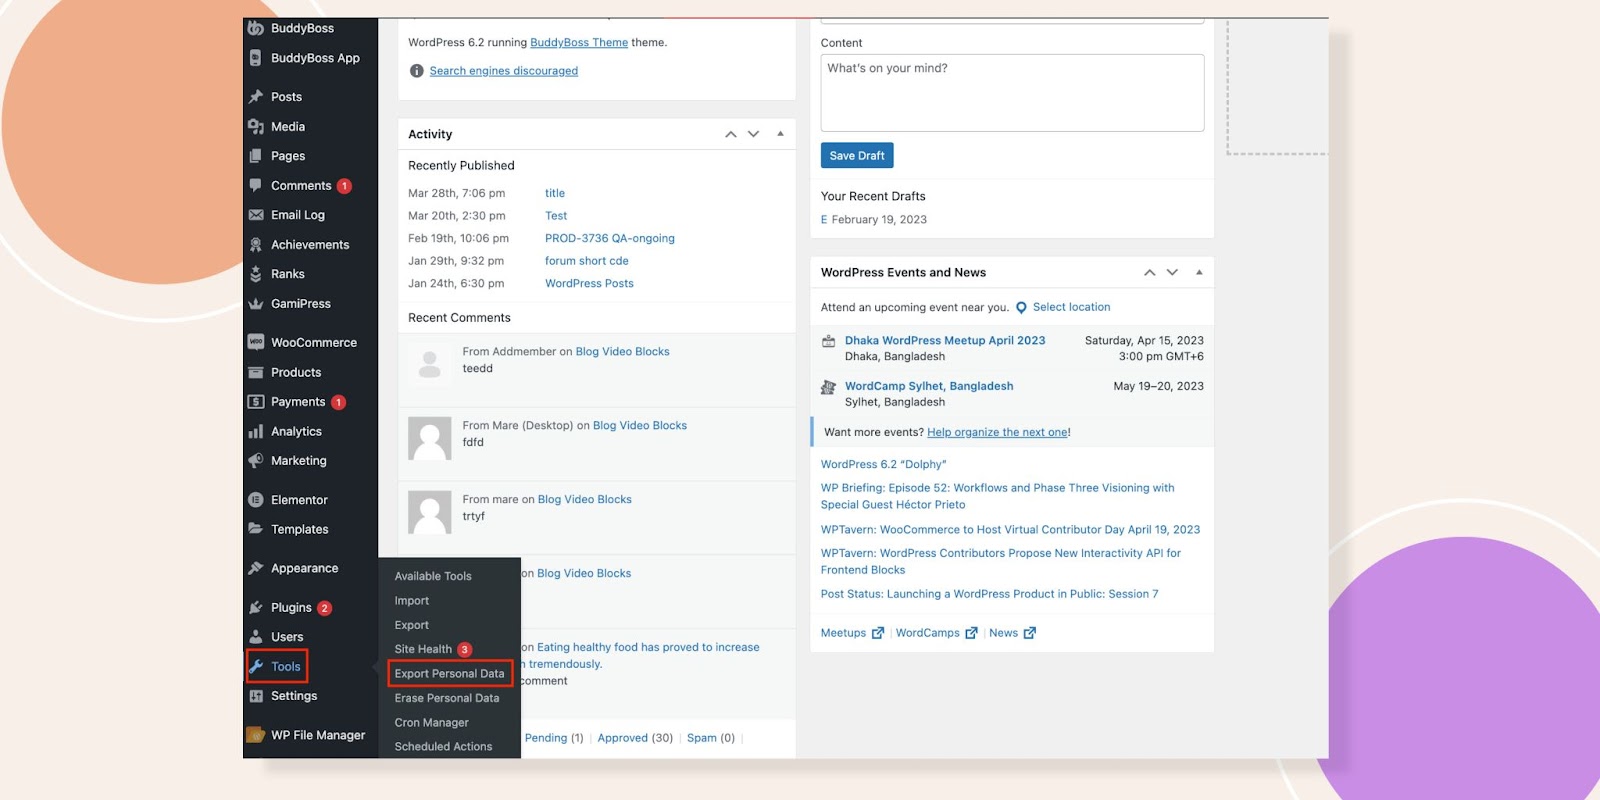Click the What's on your mind content field

click(x=1012, y=93)
